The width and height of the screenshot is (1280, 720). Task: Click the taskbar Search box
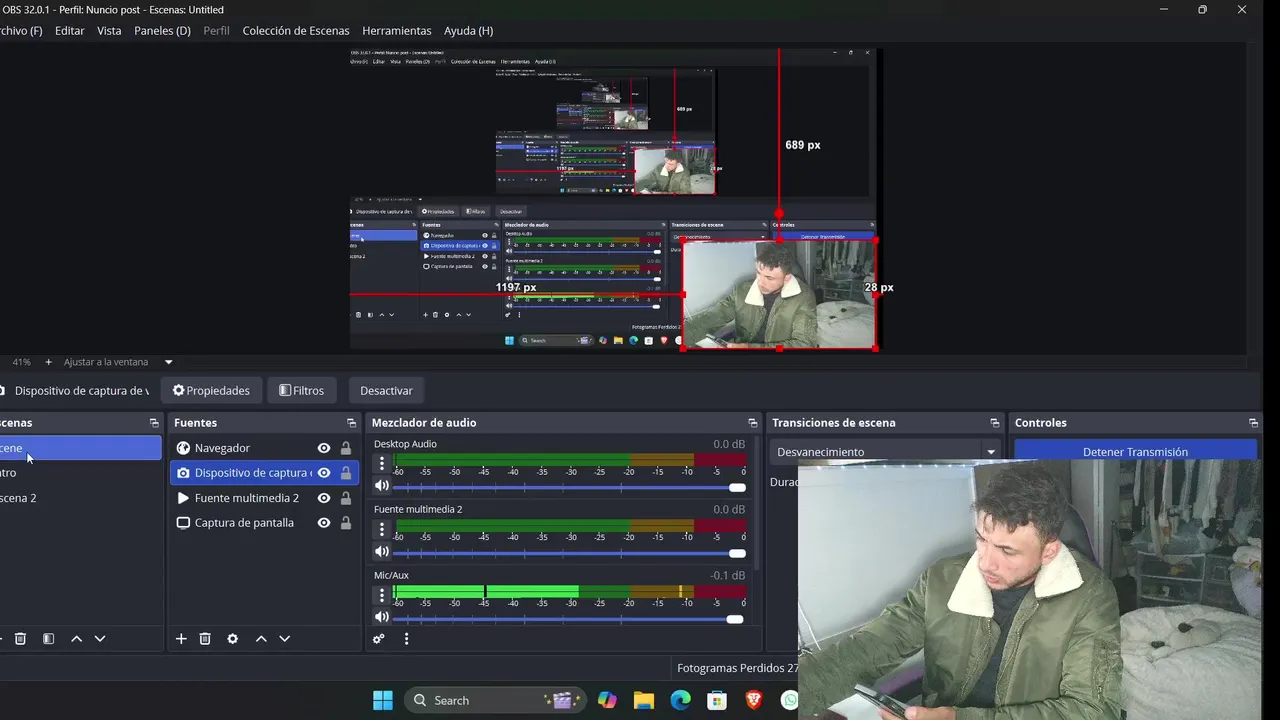point(495,700)
